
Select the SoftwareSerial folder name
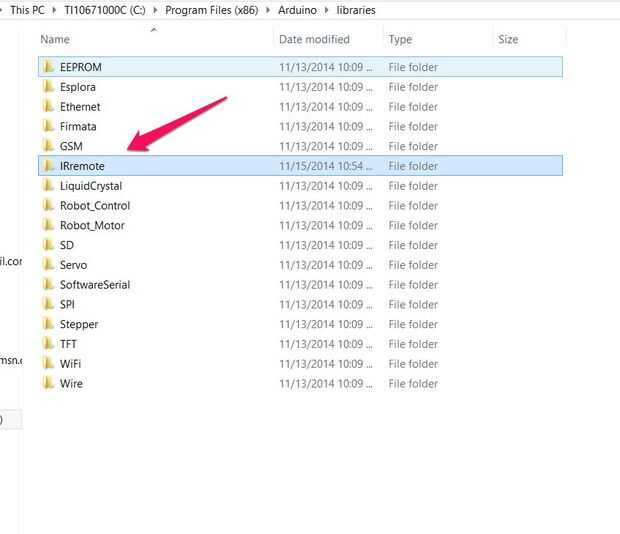click(95, 285)
